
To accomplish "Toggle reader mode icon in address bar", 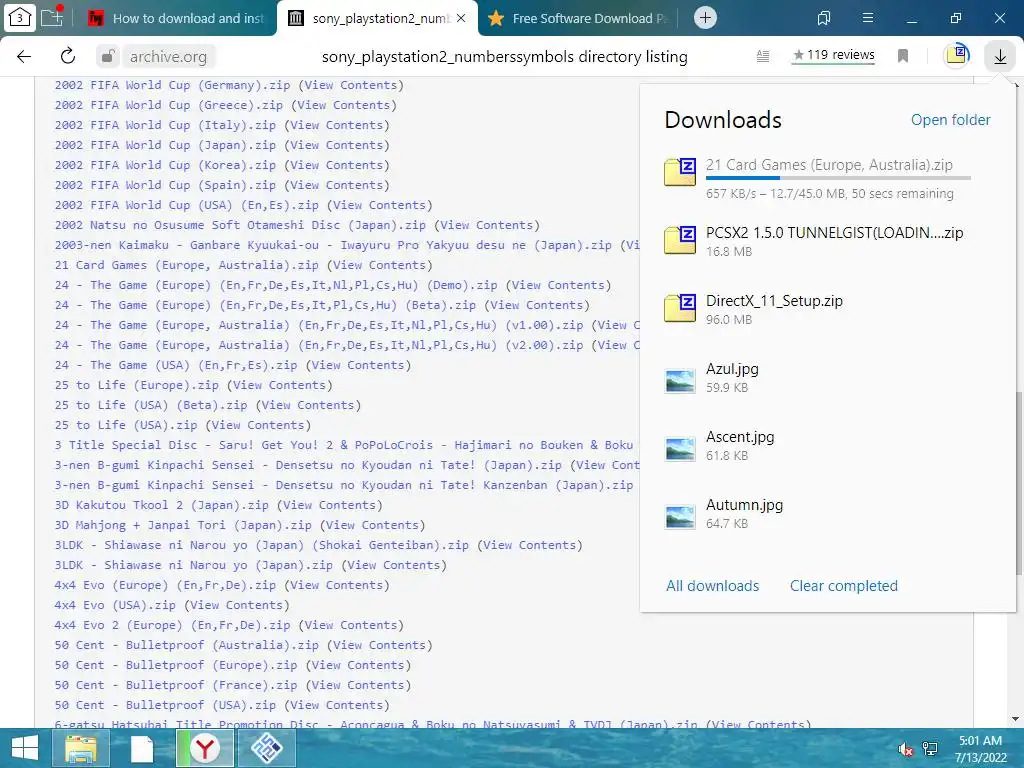I will pyautogui.click(x=763, y=56).
